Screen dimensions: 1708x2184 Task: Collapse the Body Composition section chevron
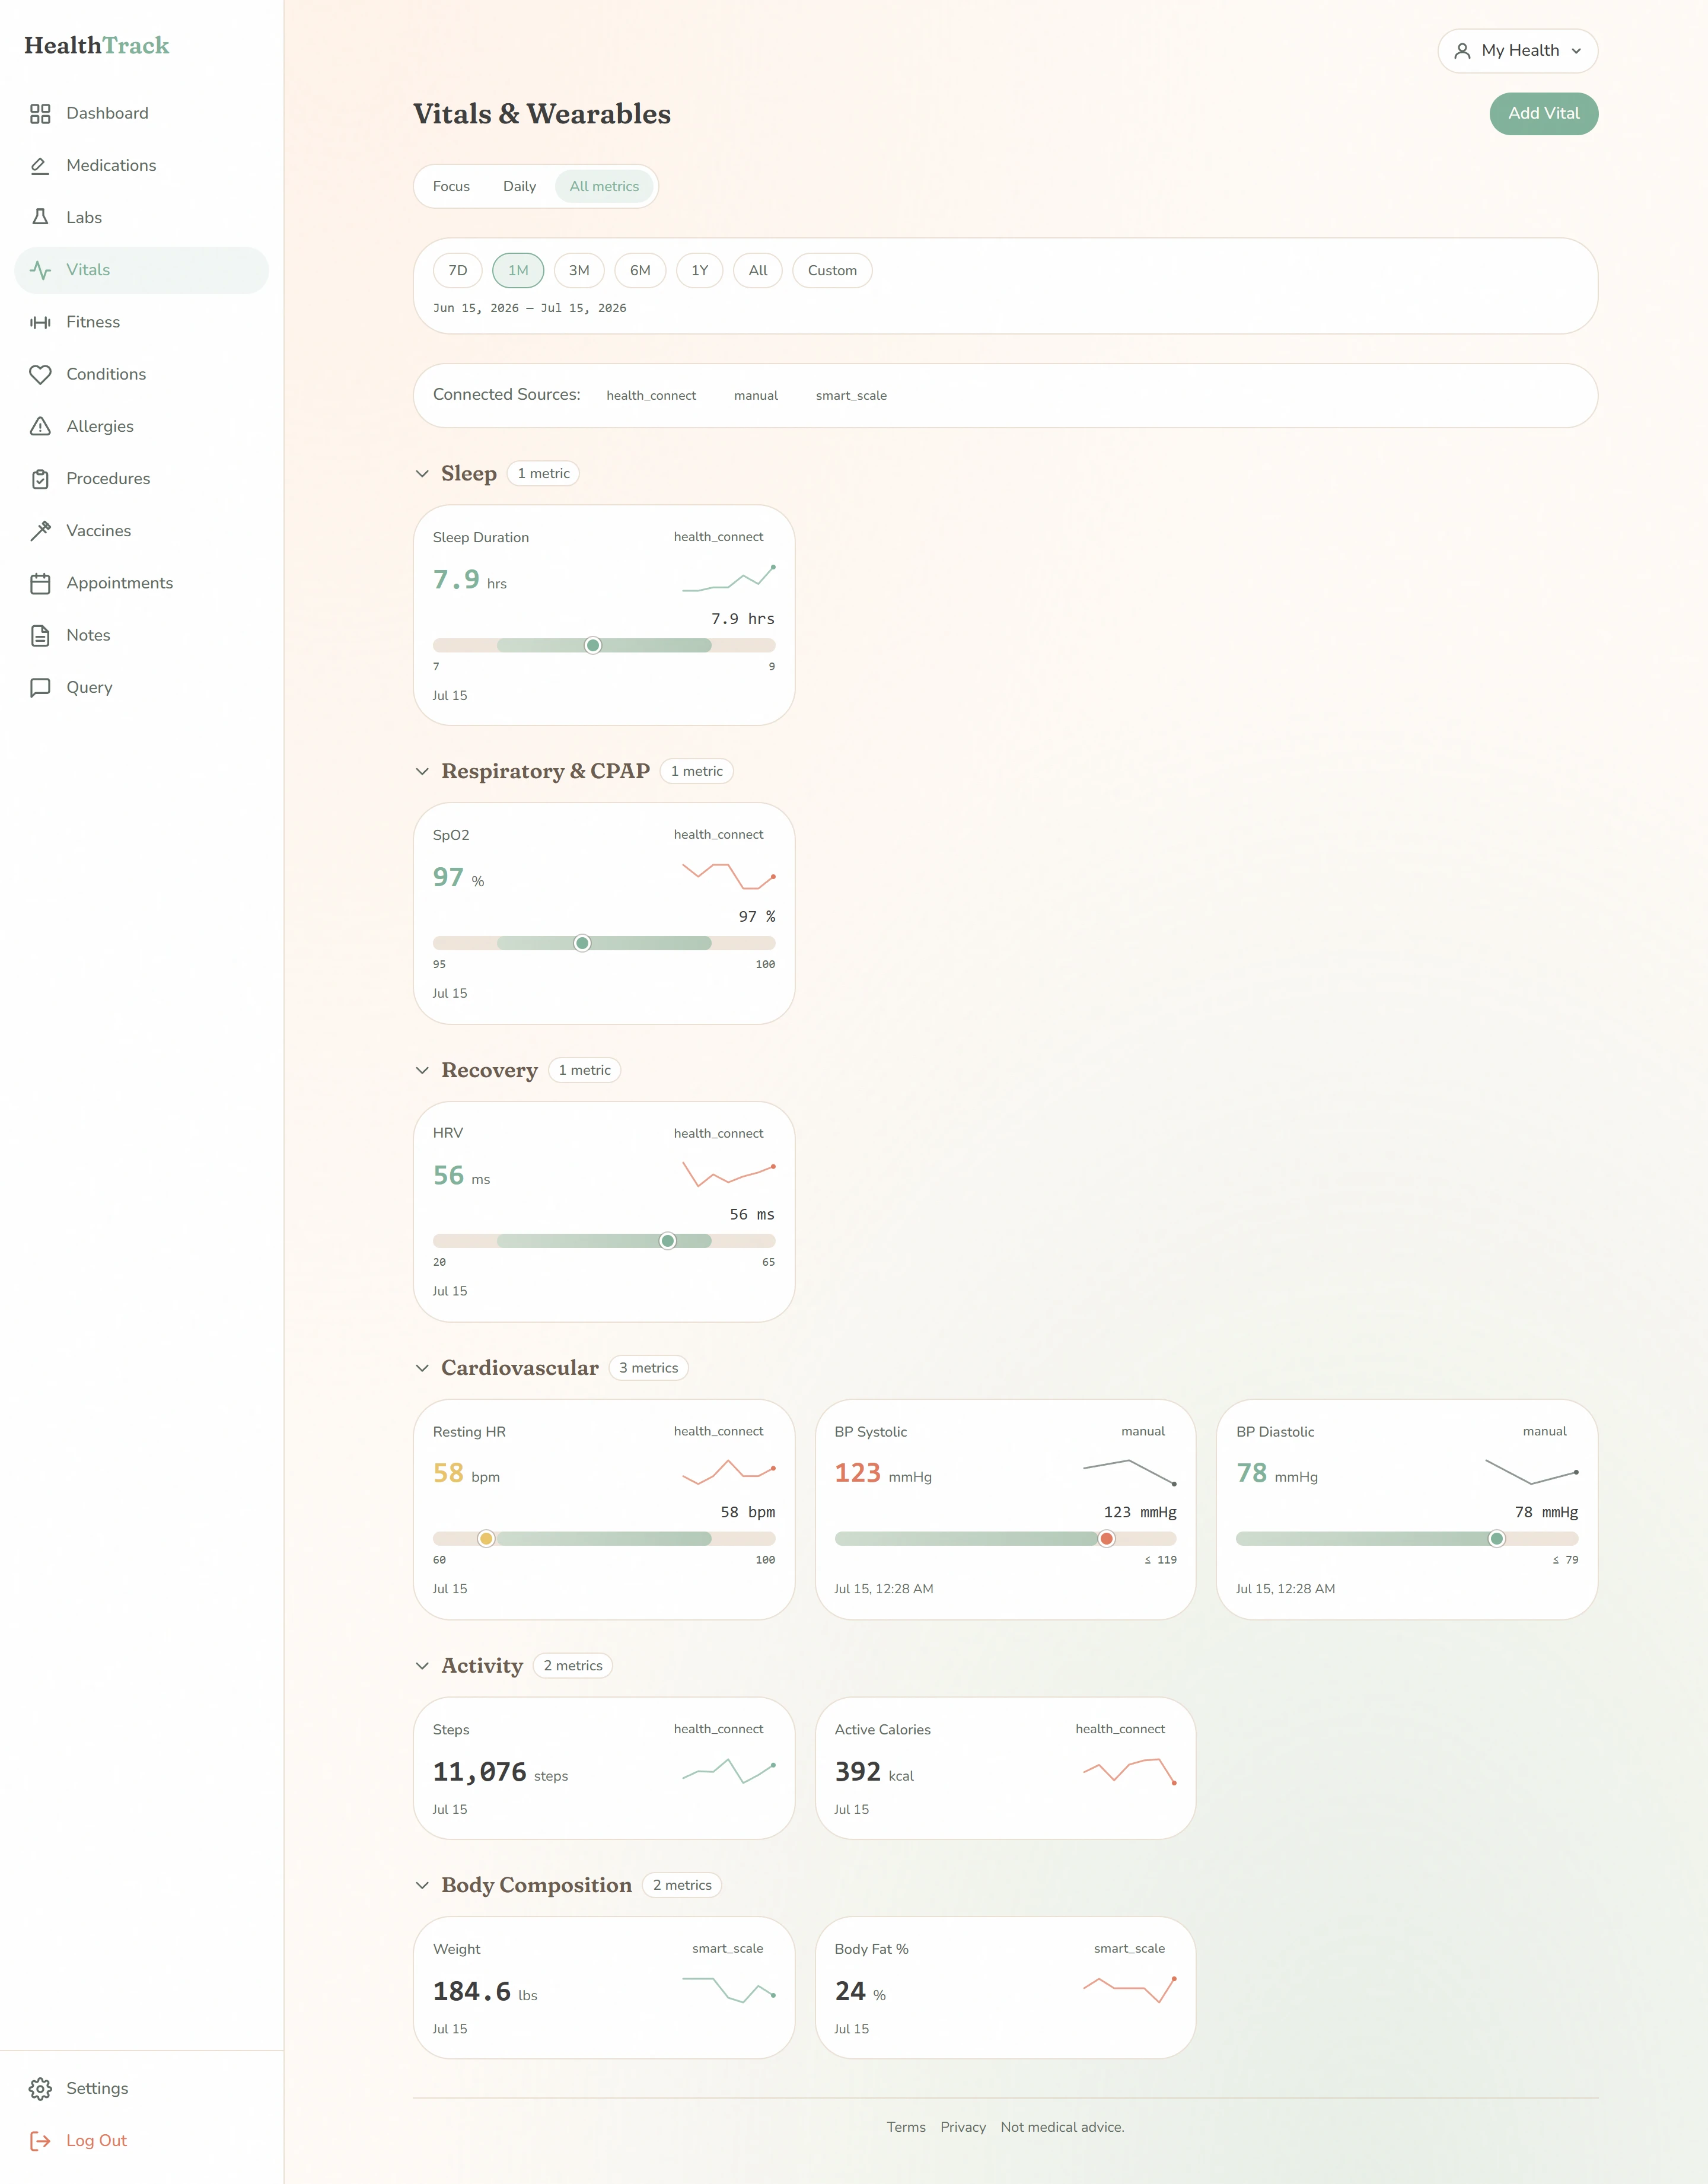pyautogui.click(x=422, y=1885)
